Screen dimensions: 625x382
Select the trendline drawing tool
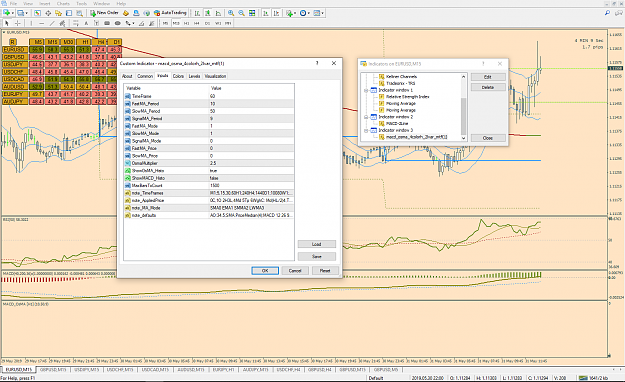[52, 24]
